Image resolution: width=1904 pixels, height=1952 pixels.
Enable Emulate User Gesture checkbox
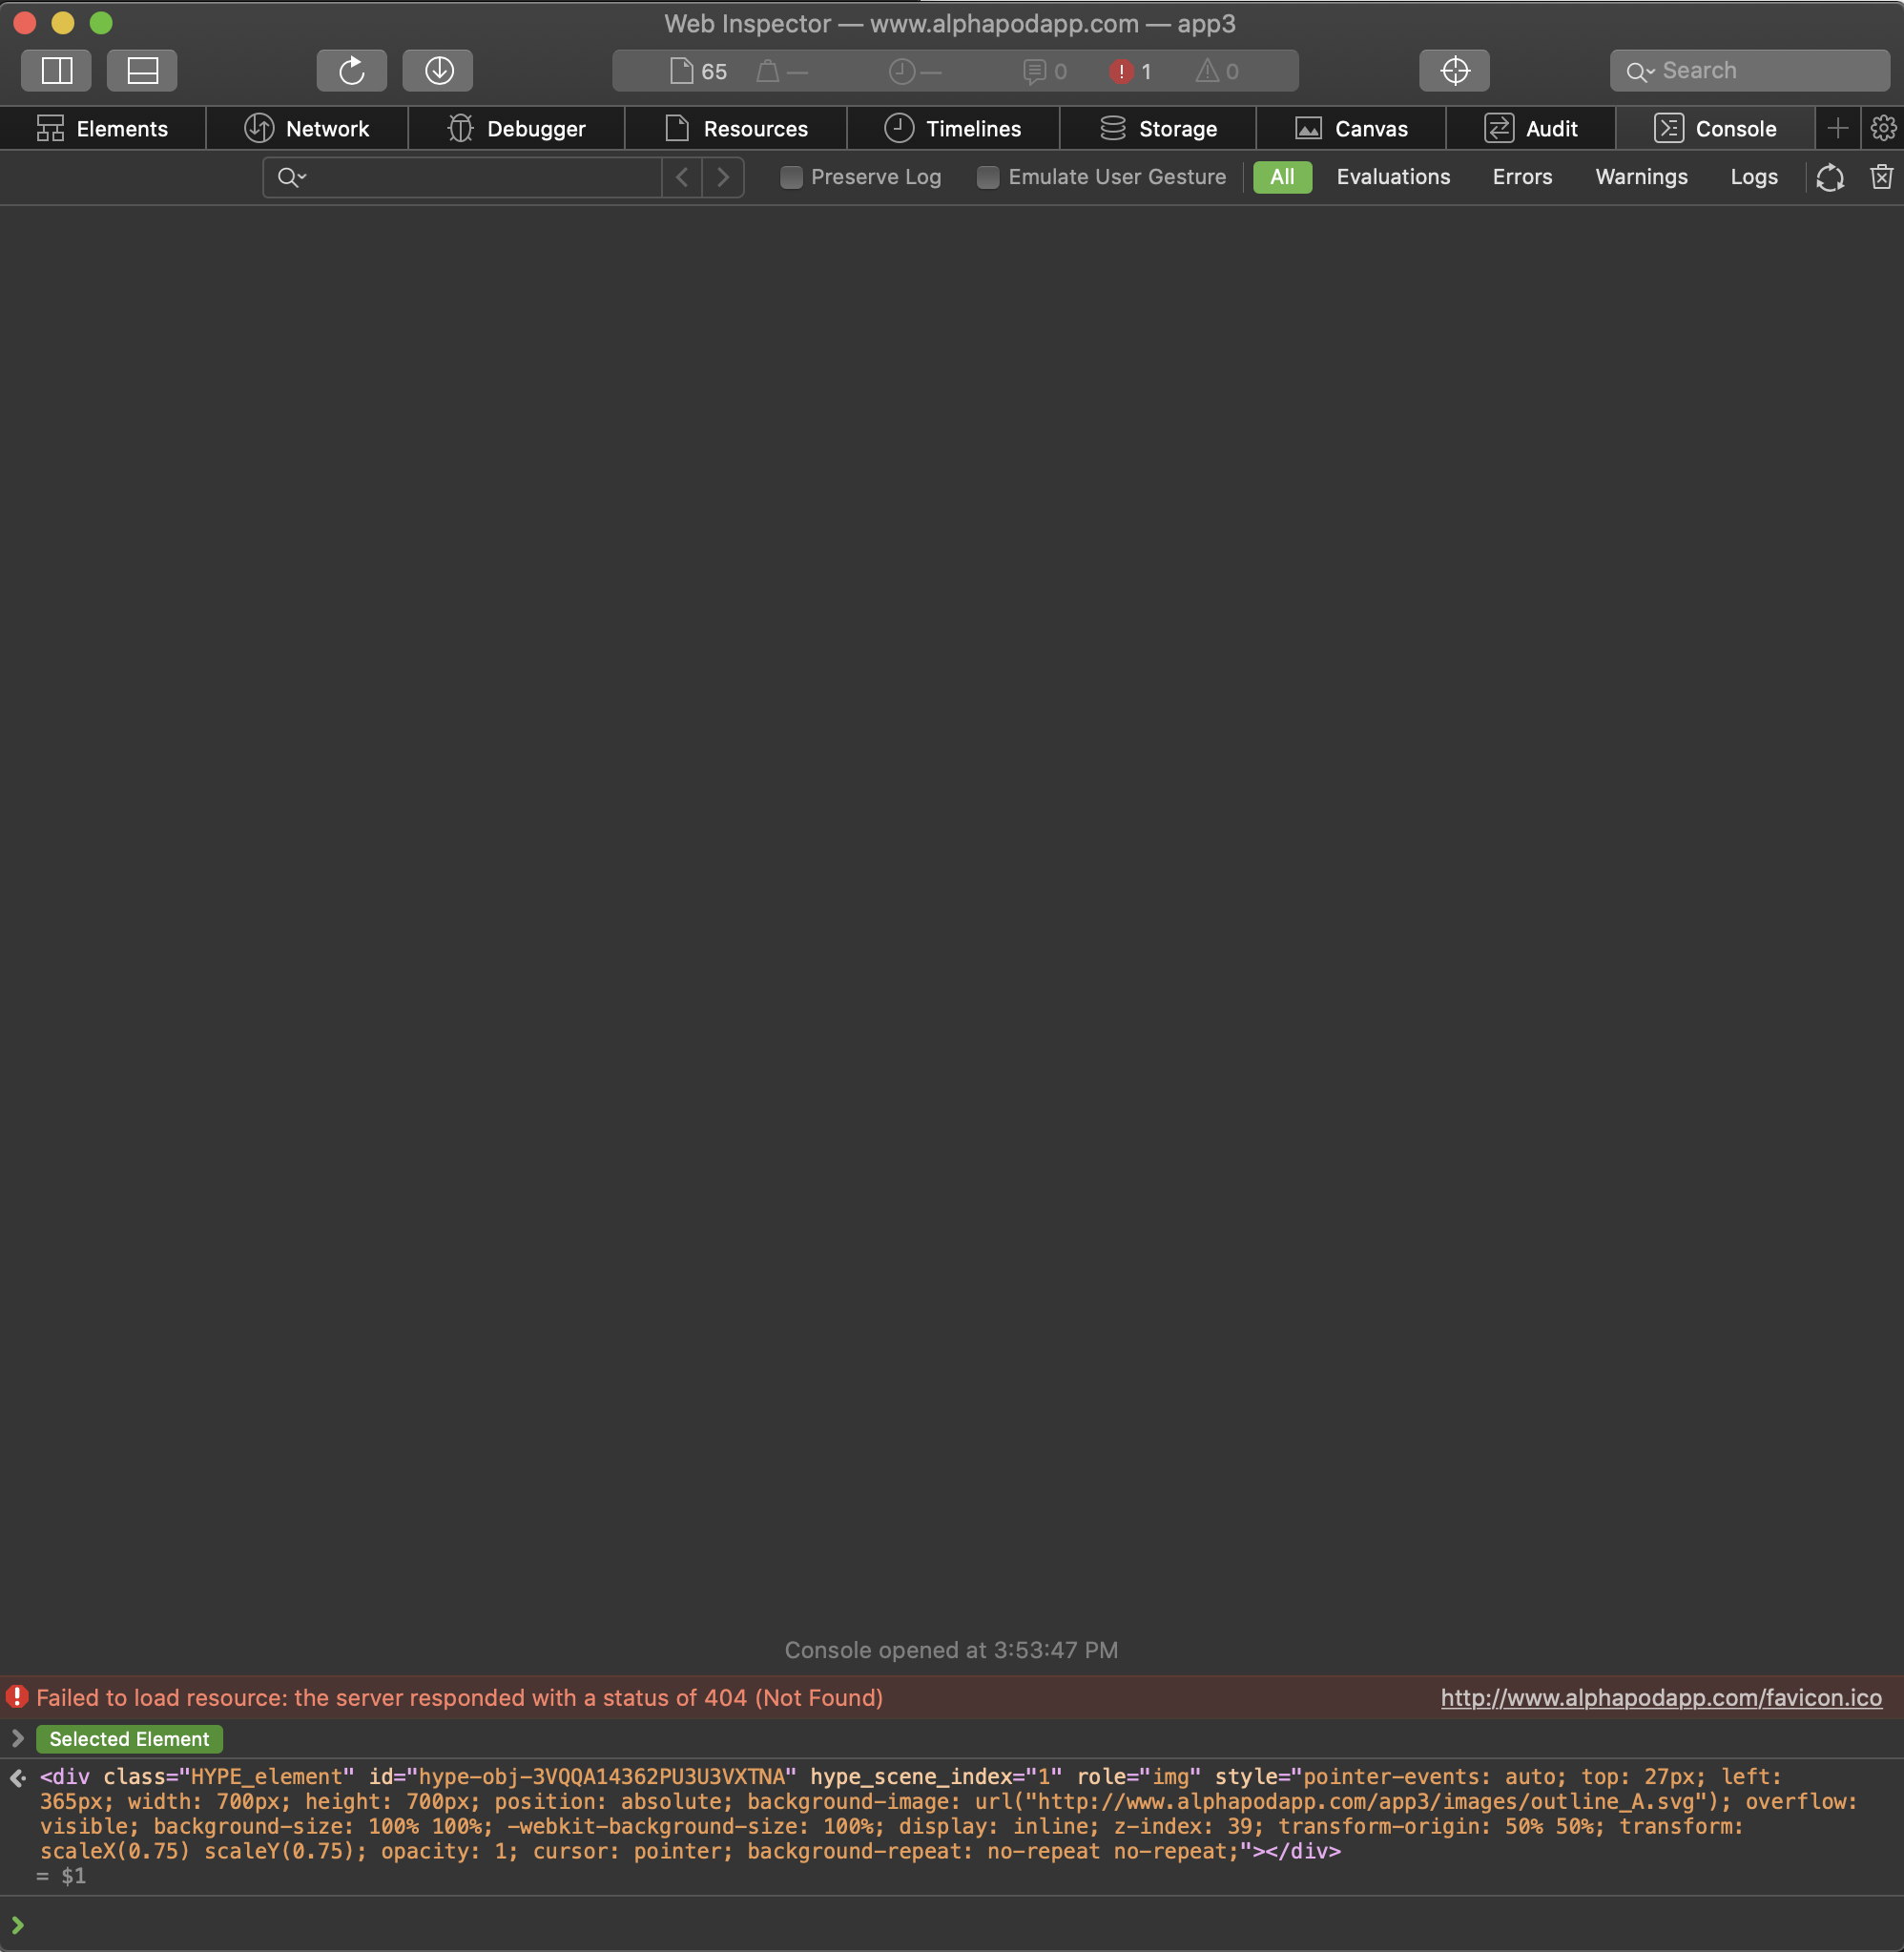(988, 177)
